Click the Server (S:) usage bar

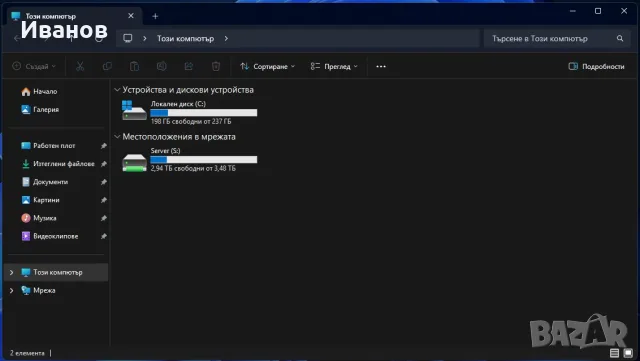[x=204, y=160]
